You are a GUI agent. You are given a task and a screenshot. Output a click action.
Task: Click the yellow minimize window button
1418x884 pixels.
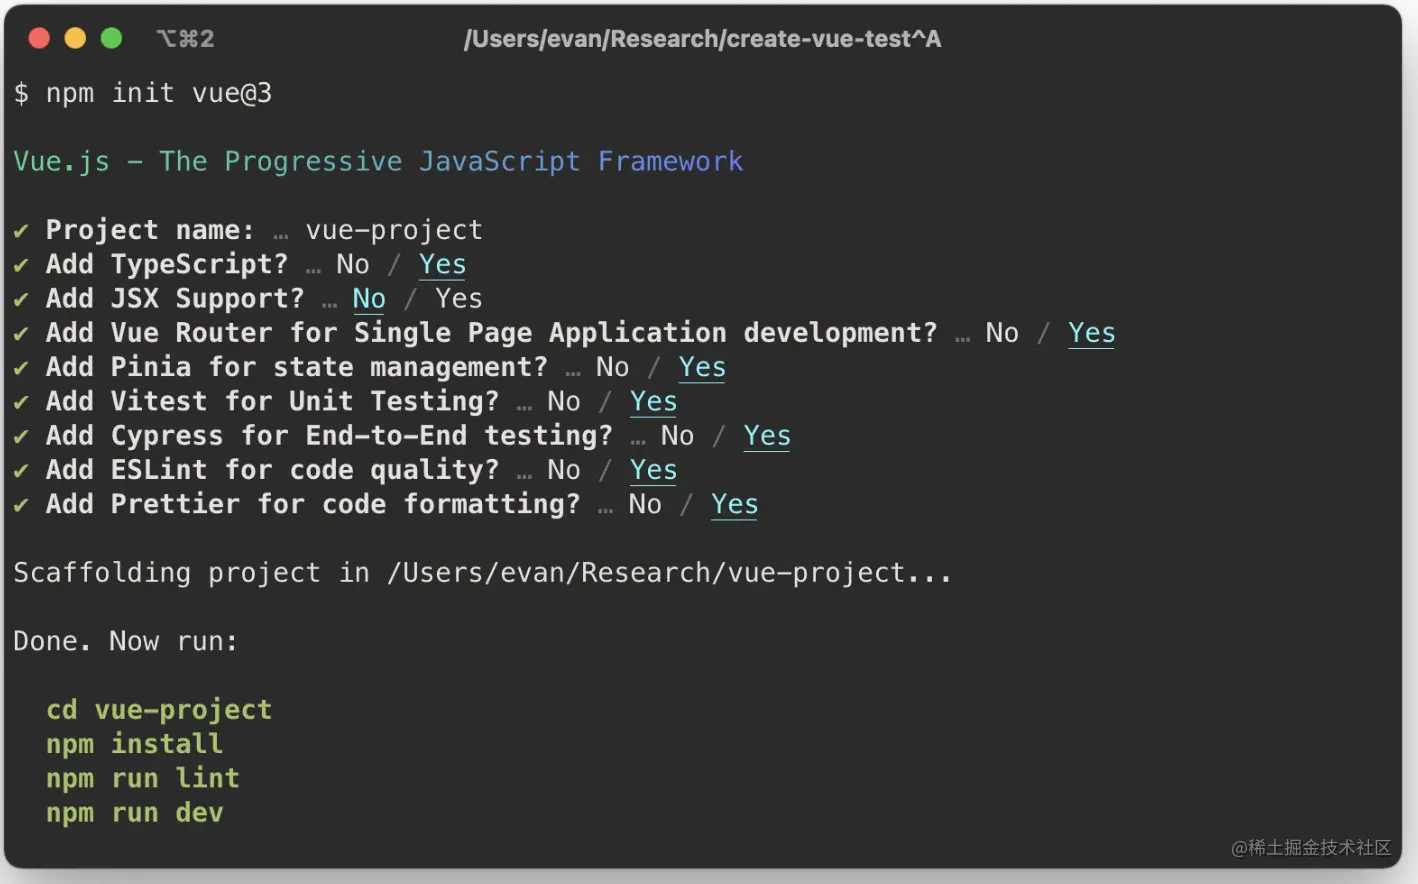[75, 38]
